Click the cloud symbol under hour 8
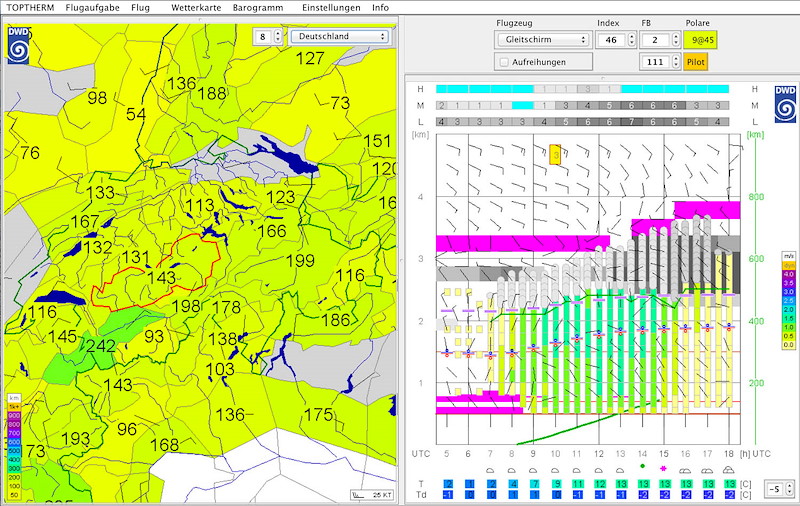This screenshot has width=800, height=506. click(512, 470)
